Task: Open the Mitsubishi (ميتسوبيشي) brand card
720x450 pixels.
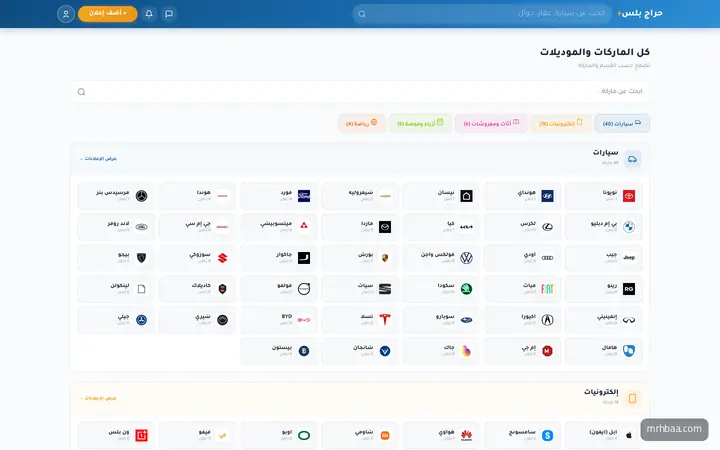Action: tap(278, 227)
